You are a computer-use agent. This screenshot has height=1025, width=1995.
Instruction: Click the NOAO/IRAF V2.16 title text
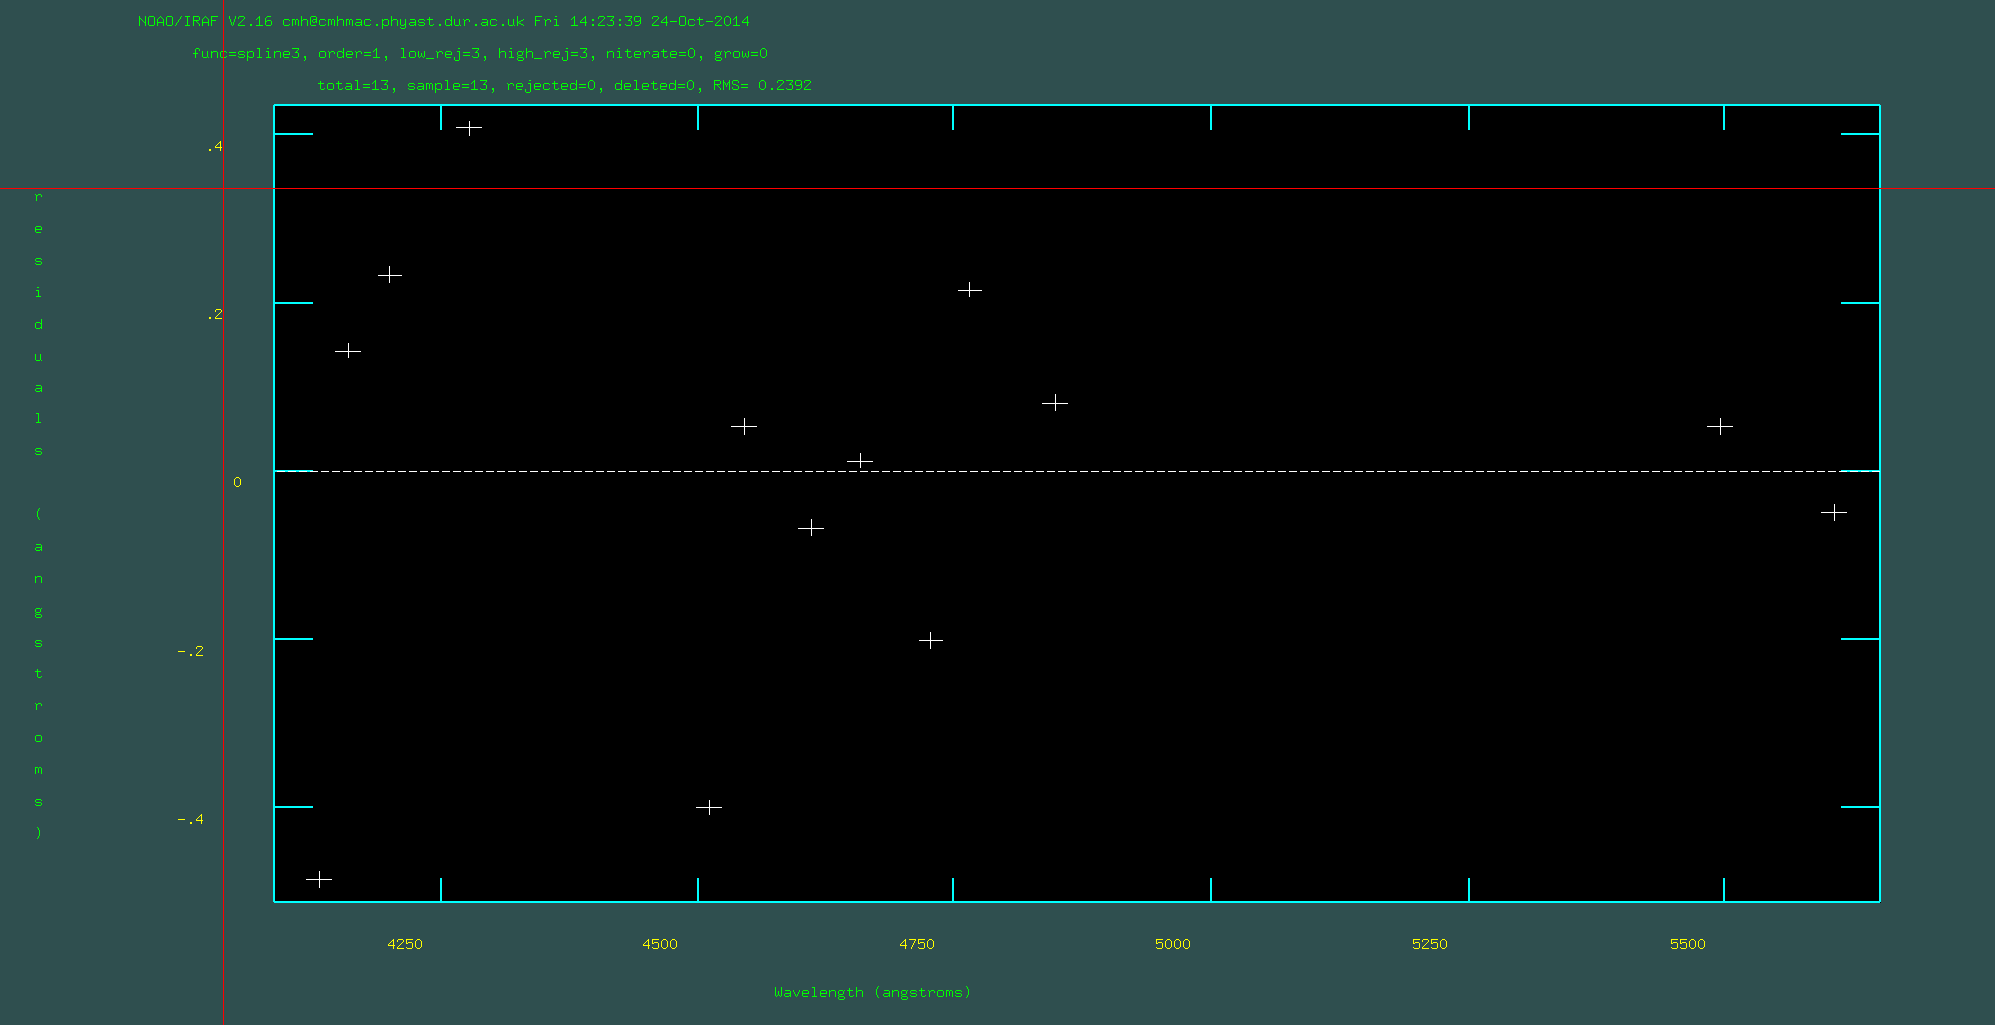205,21
